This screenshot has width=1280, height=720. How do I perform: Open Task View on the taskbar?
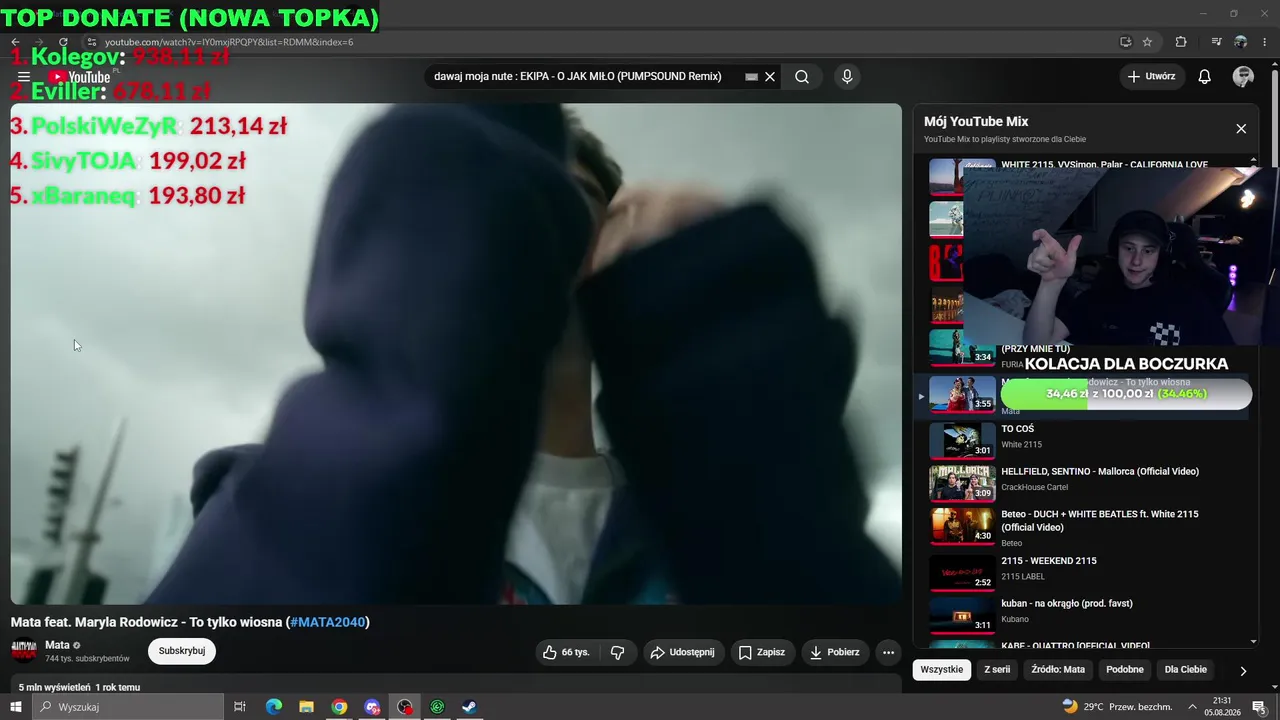240,707
